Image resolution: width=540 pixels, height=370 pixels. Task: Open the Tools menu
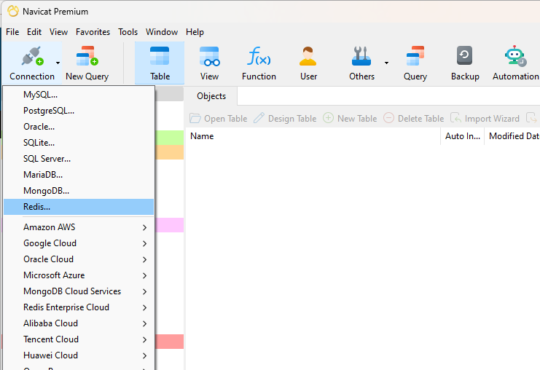(x=128, y=32)
